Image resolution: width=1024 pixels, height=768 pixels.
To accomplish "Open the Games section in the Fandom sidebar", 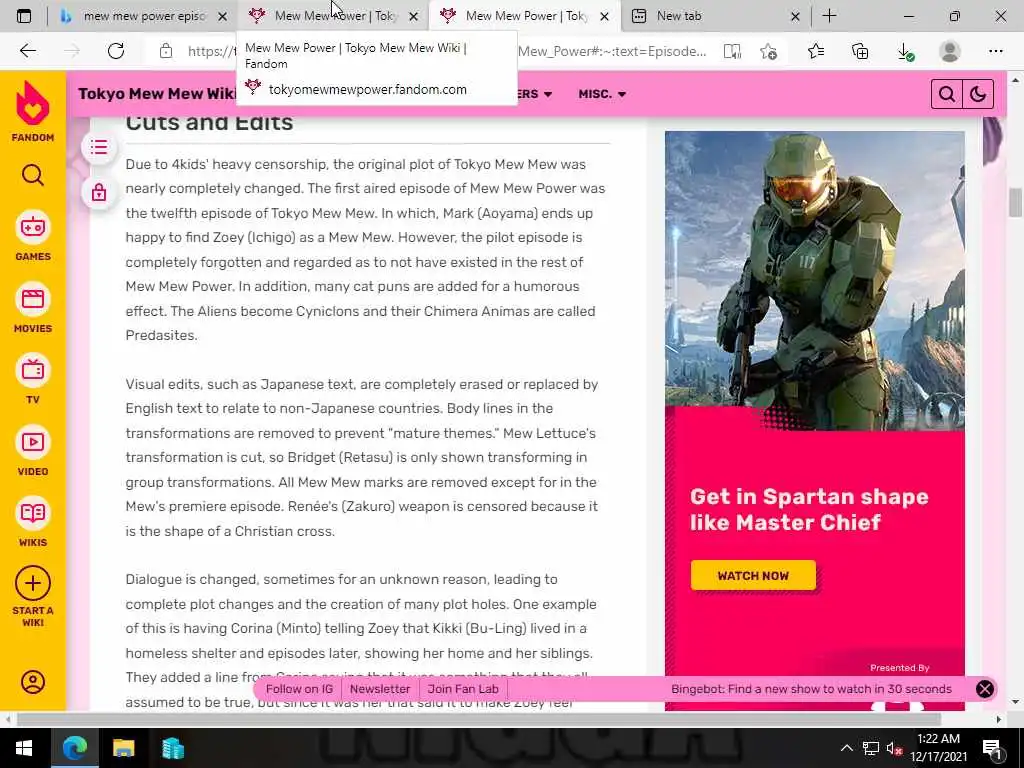I will point(33,236).
